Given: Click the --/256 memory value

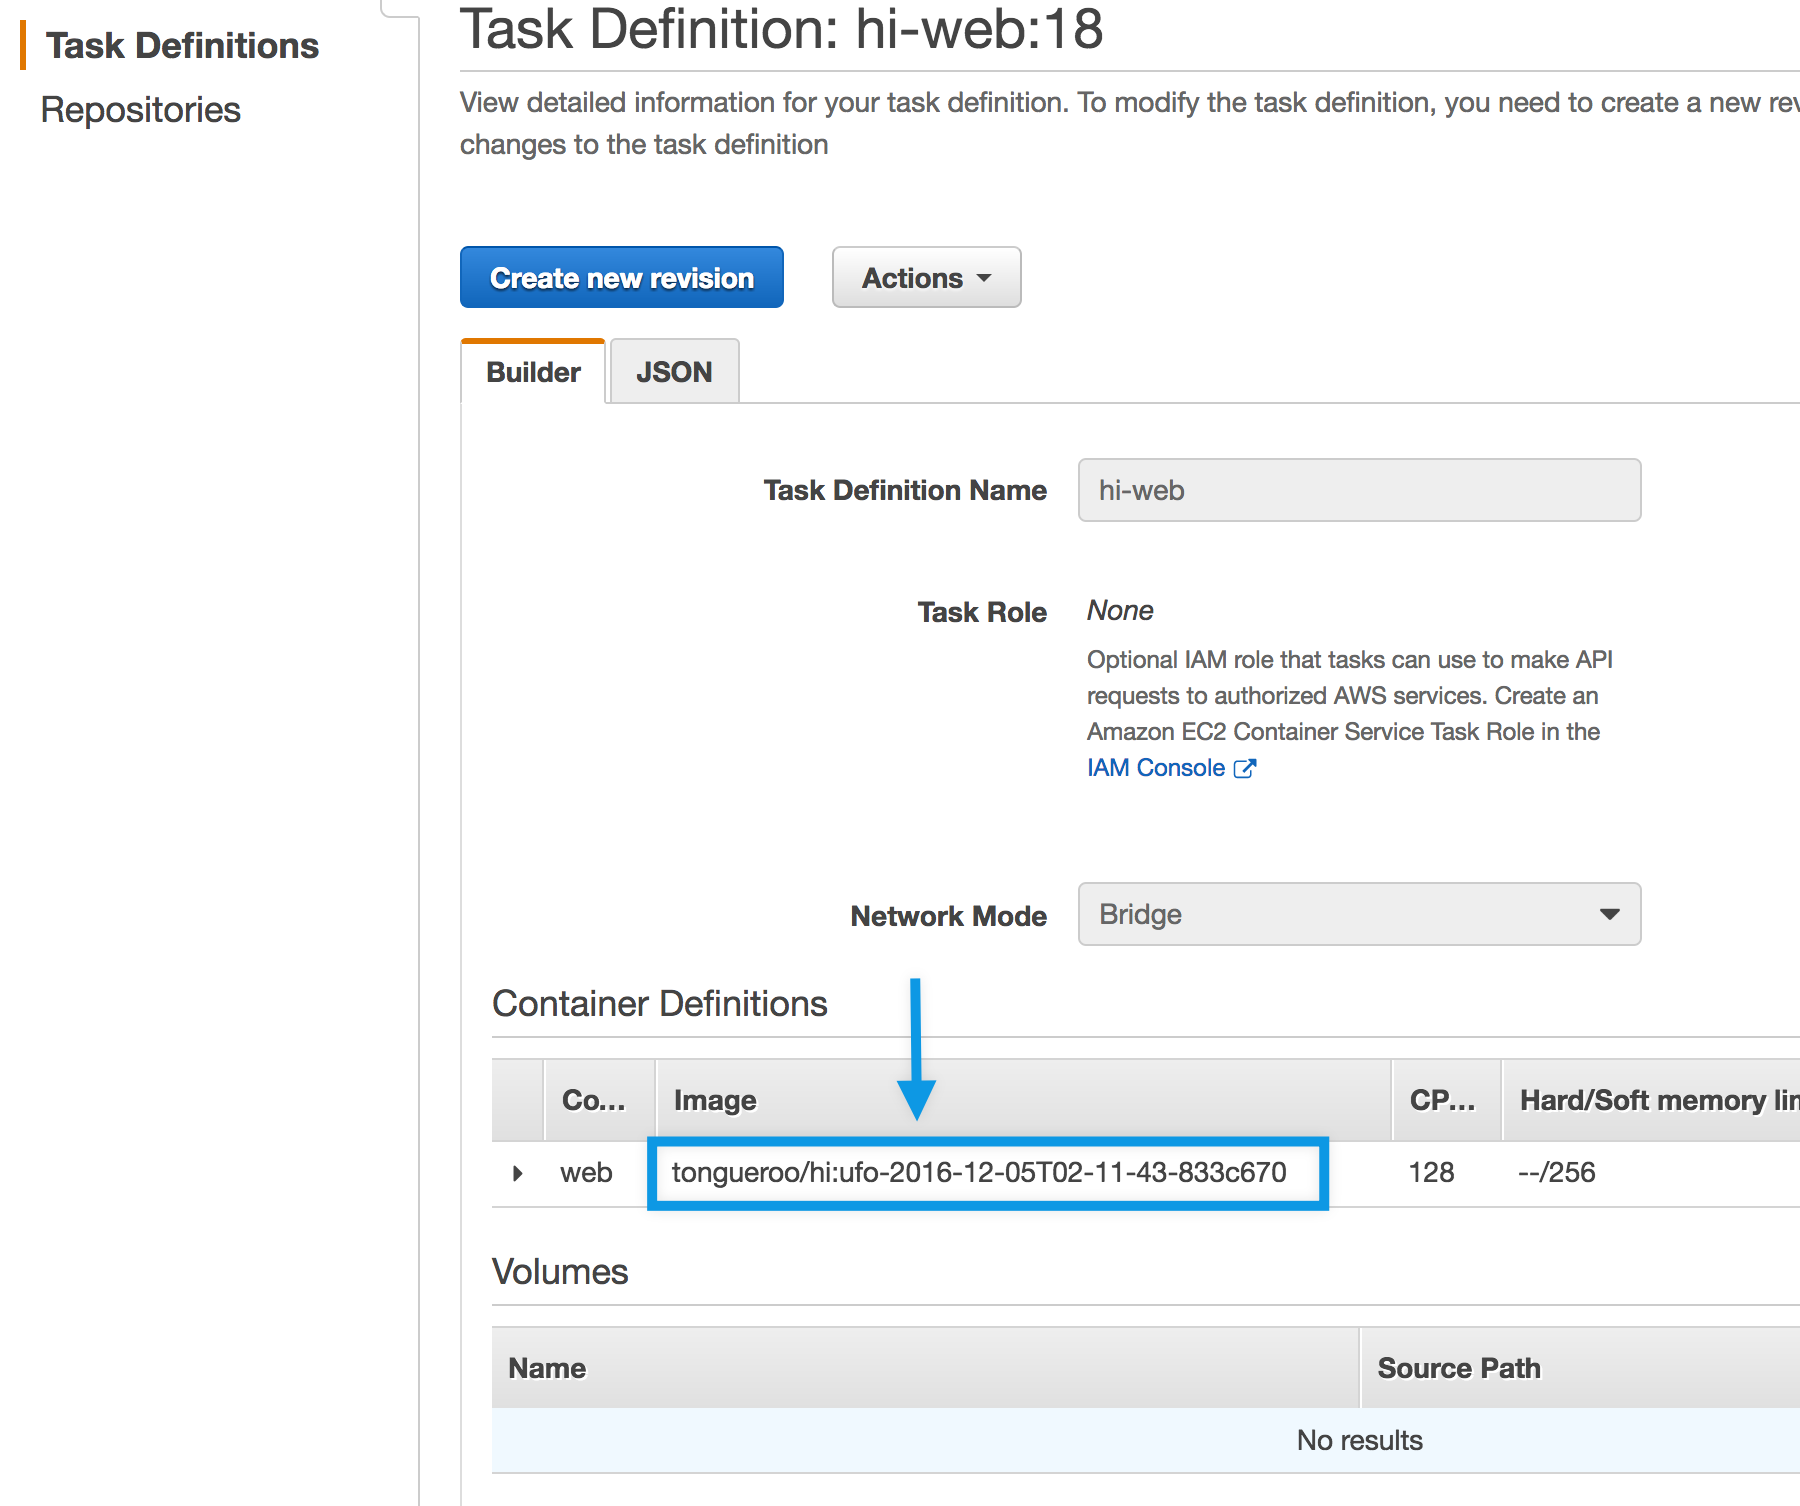Looking at the screenshot, I should tap(1556, 1172).
